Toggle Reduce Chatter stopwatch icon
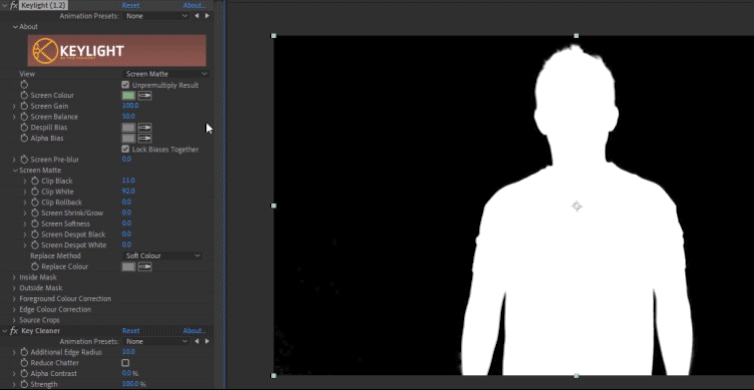This screenshot has width=754, height=390. click(24, 363)
